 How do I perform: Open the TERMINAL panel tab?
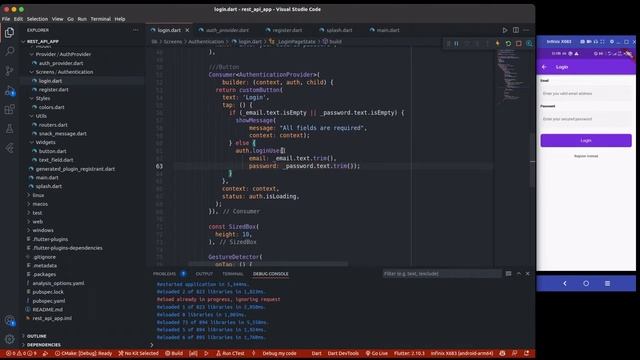pos(233,274)
